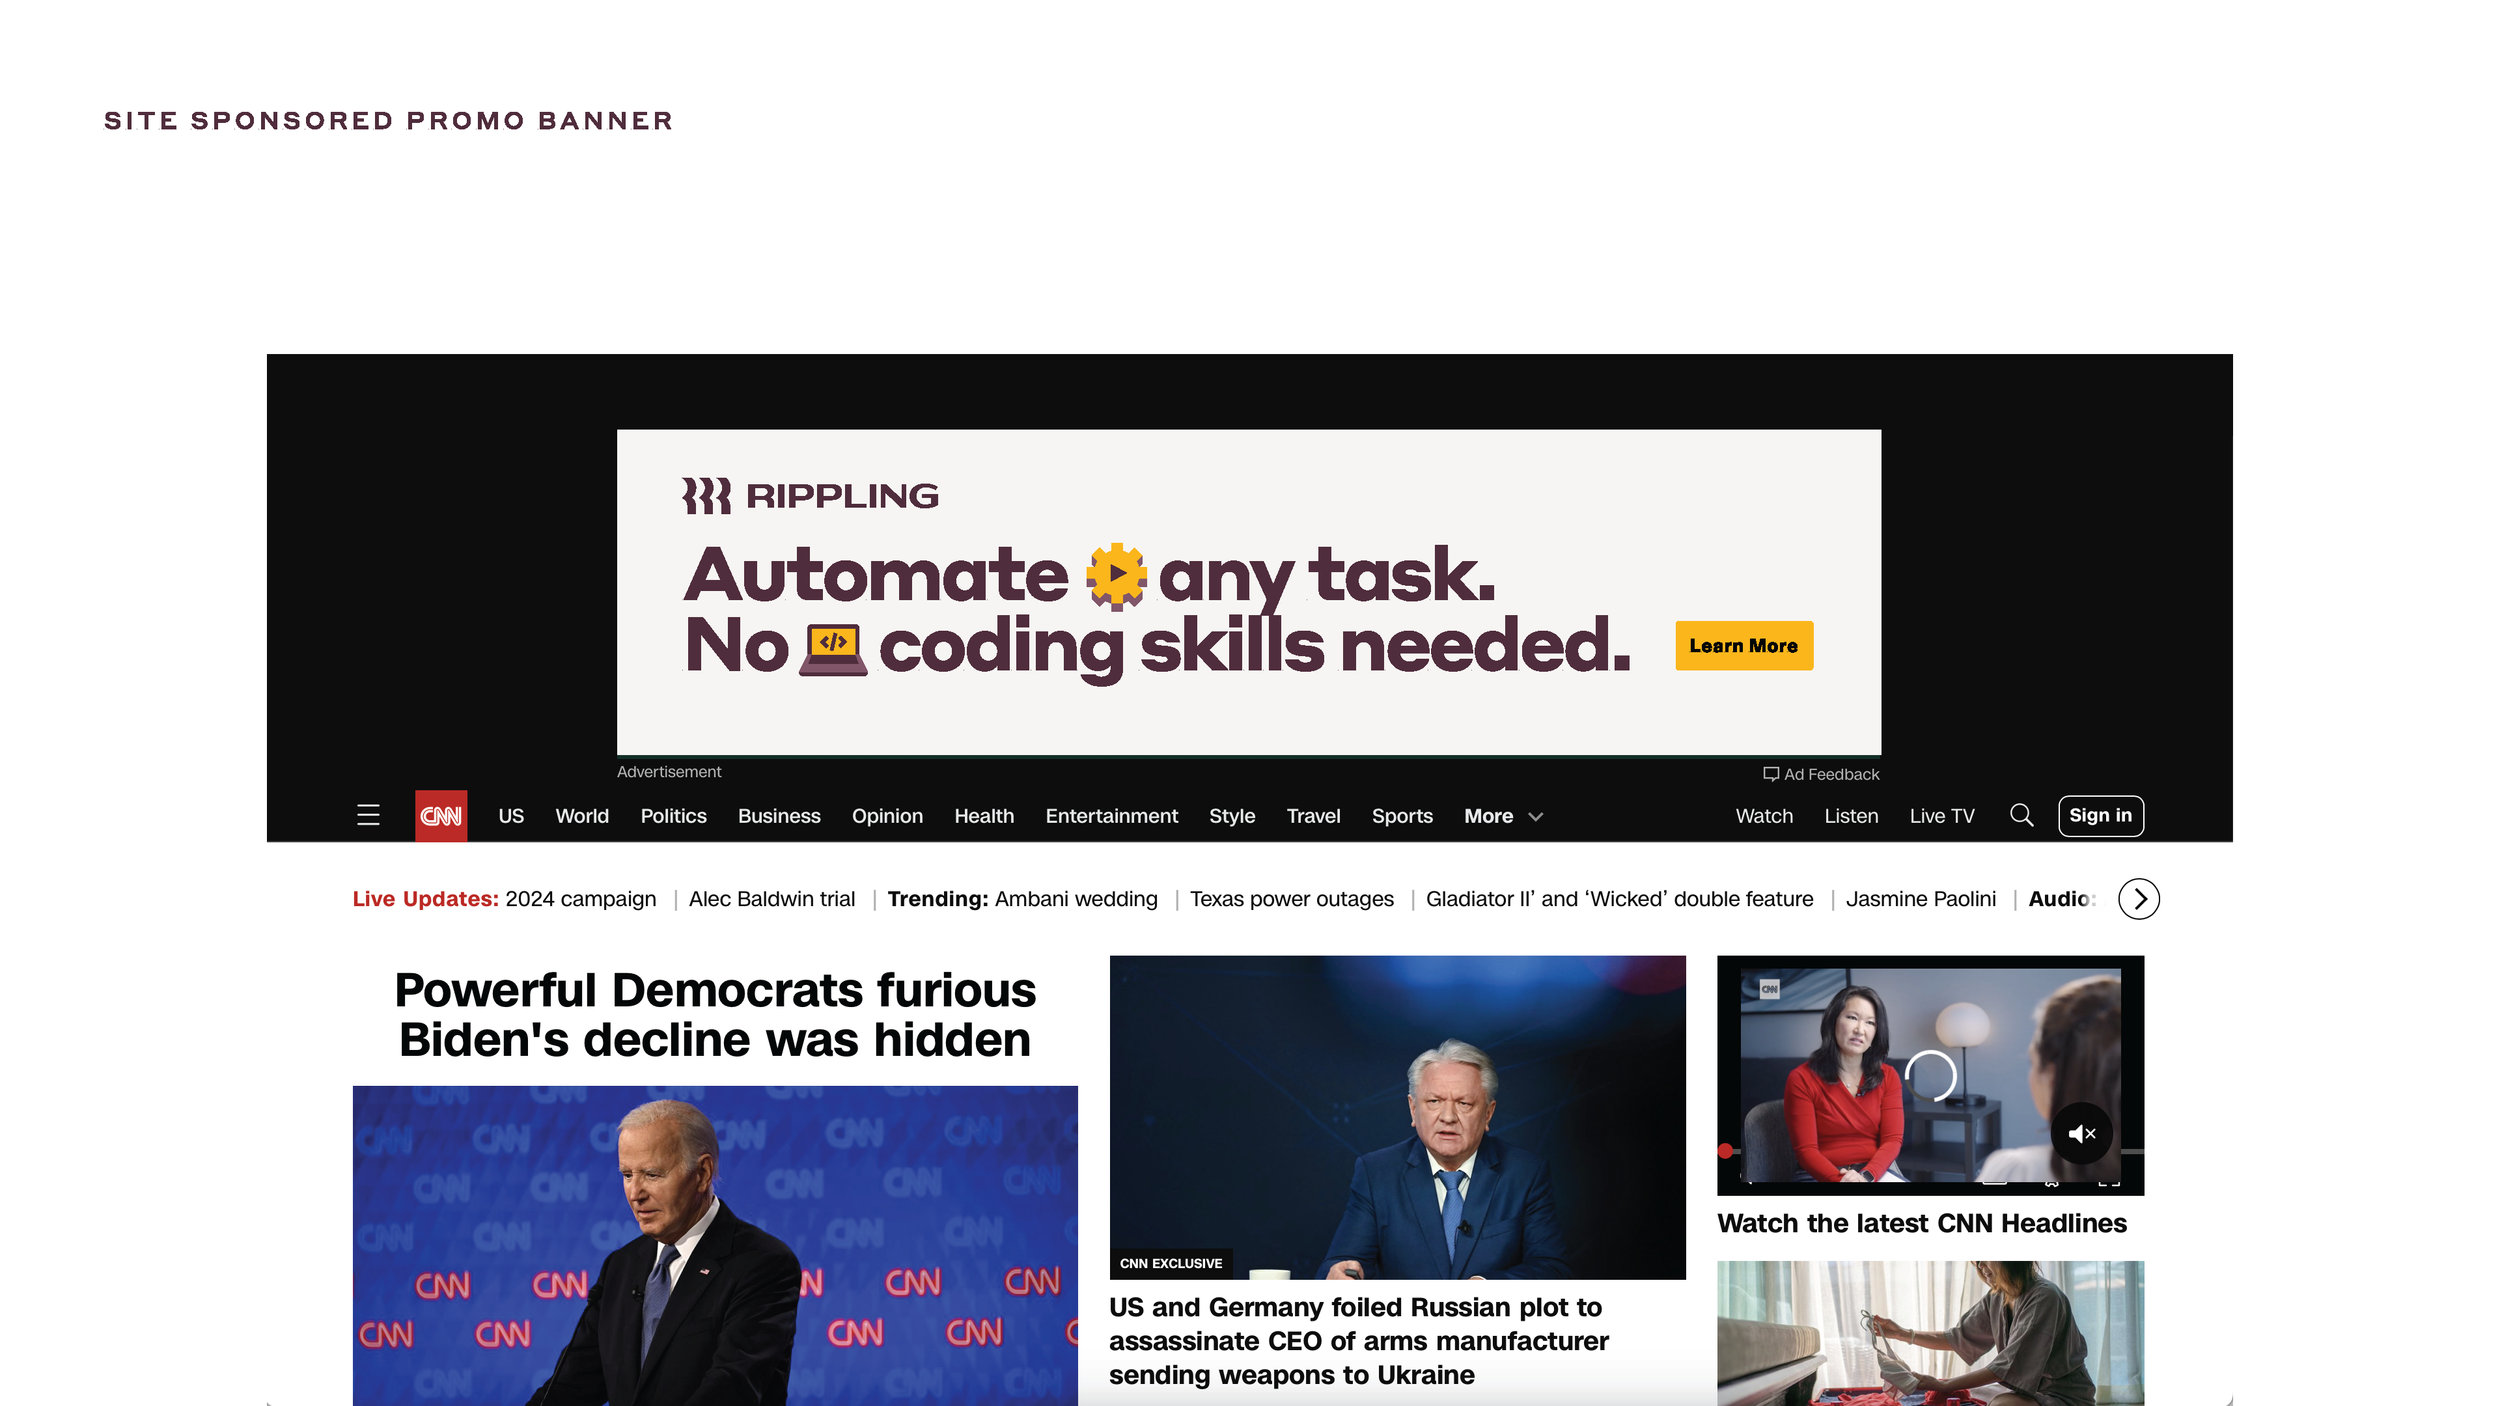
Task: Open the World section
Action: pos(582,816)
